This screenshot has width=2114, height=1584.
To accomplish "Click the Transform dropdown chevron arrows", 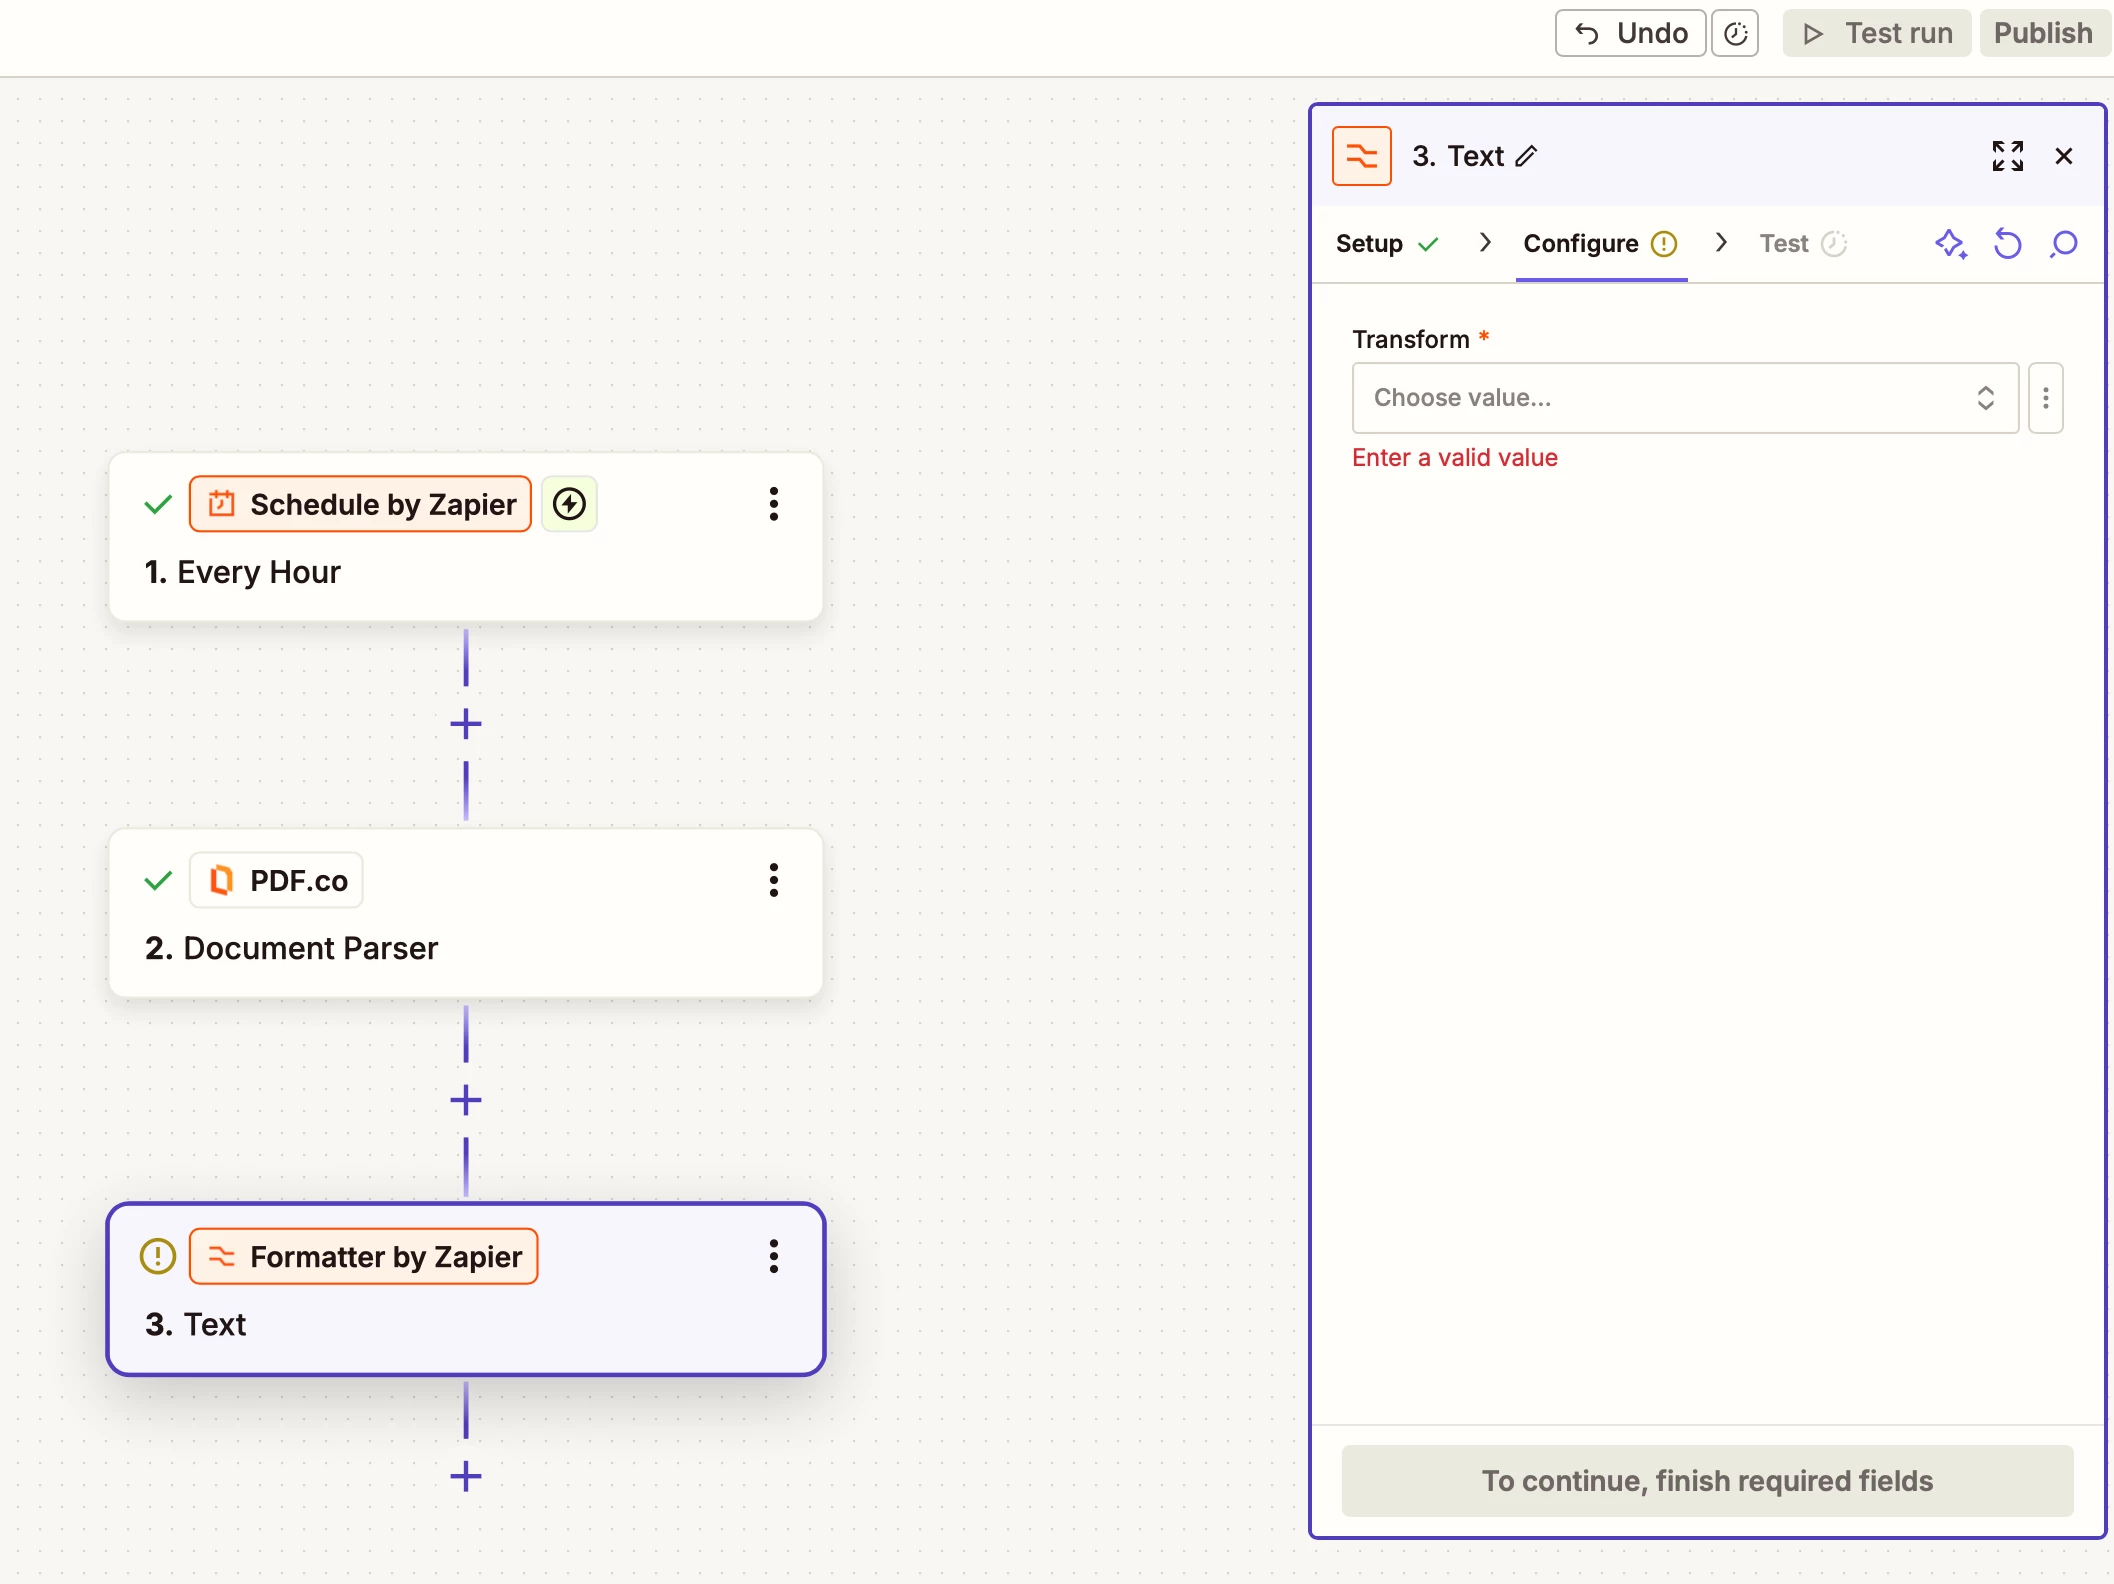I will [x=1985, y=398].
